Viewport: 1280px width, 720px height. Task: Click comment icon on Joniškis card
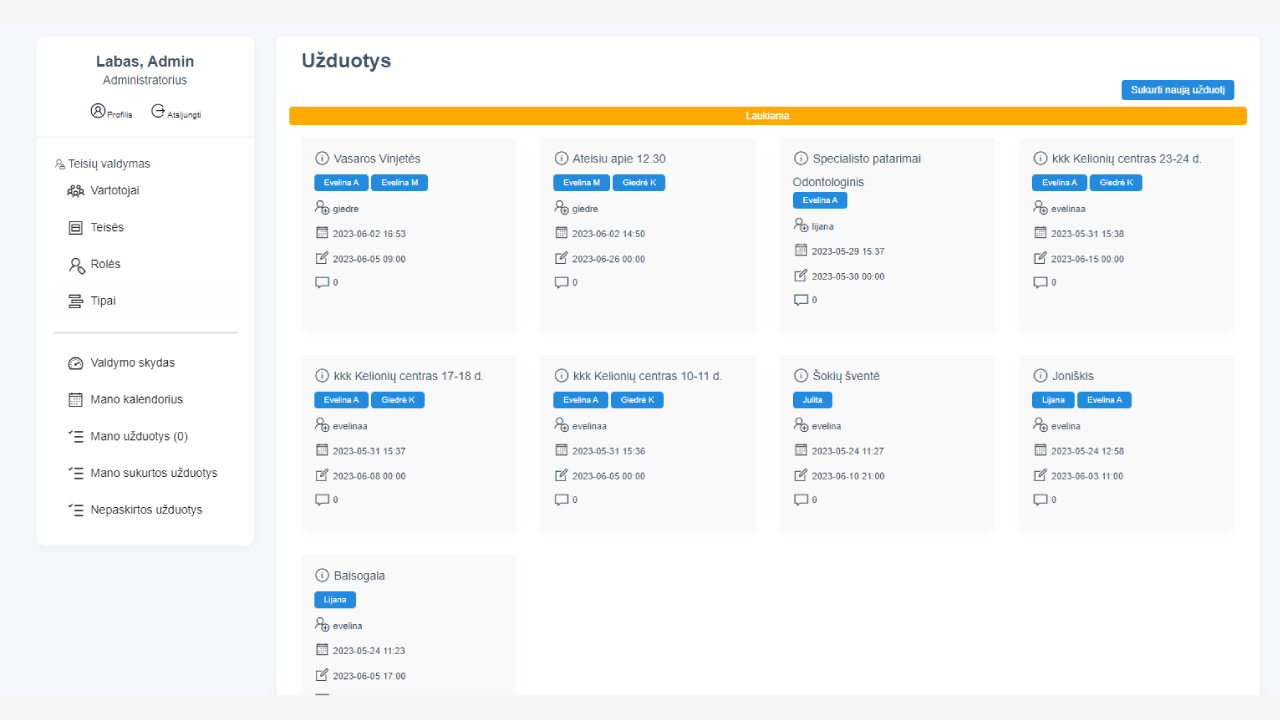click(x=1040, y=499)
